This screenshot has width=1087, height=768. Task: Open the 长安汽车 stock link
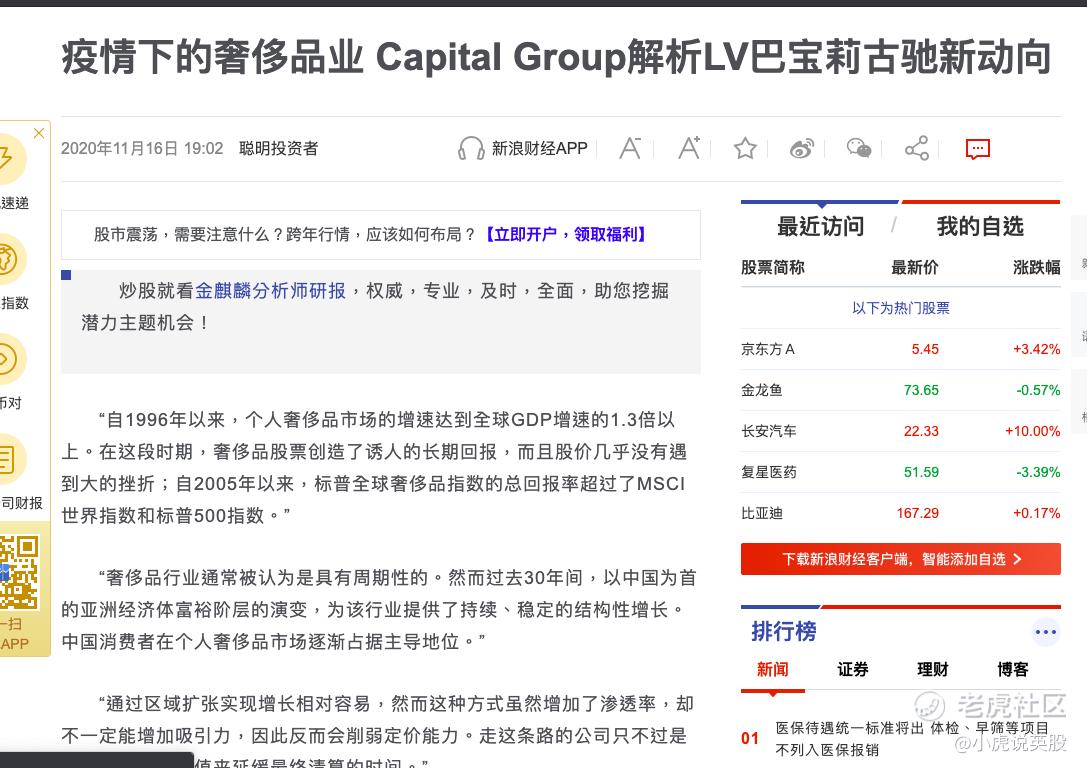769,431
